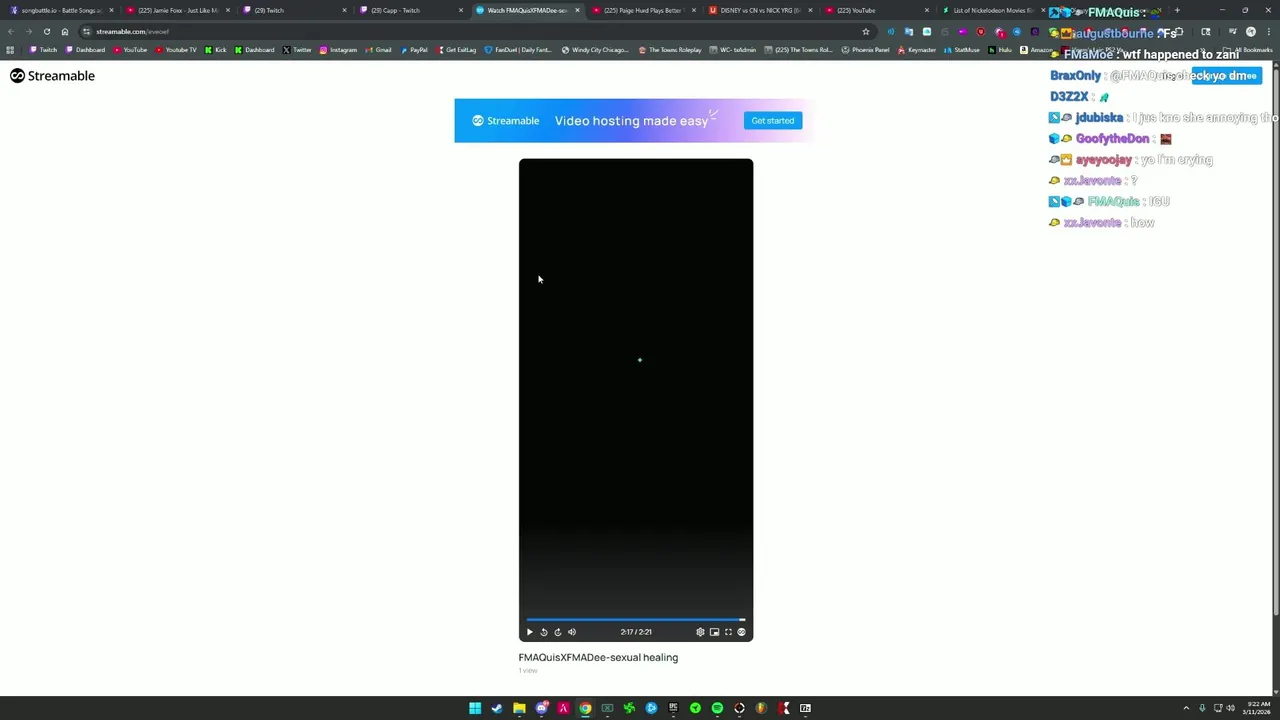Close the Watch FMAQuisXFMADee Streamable tab
Viewport: 1280px width, 720px height.
click(x=577, y=10)
